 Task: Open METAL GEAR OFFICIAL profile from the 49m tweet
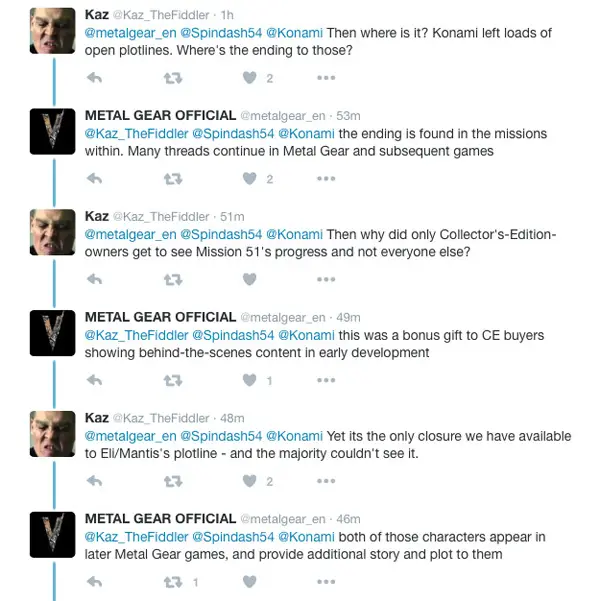[x=160, y=317]
